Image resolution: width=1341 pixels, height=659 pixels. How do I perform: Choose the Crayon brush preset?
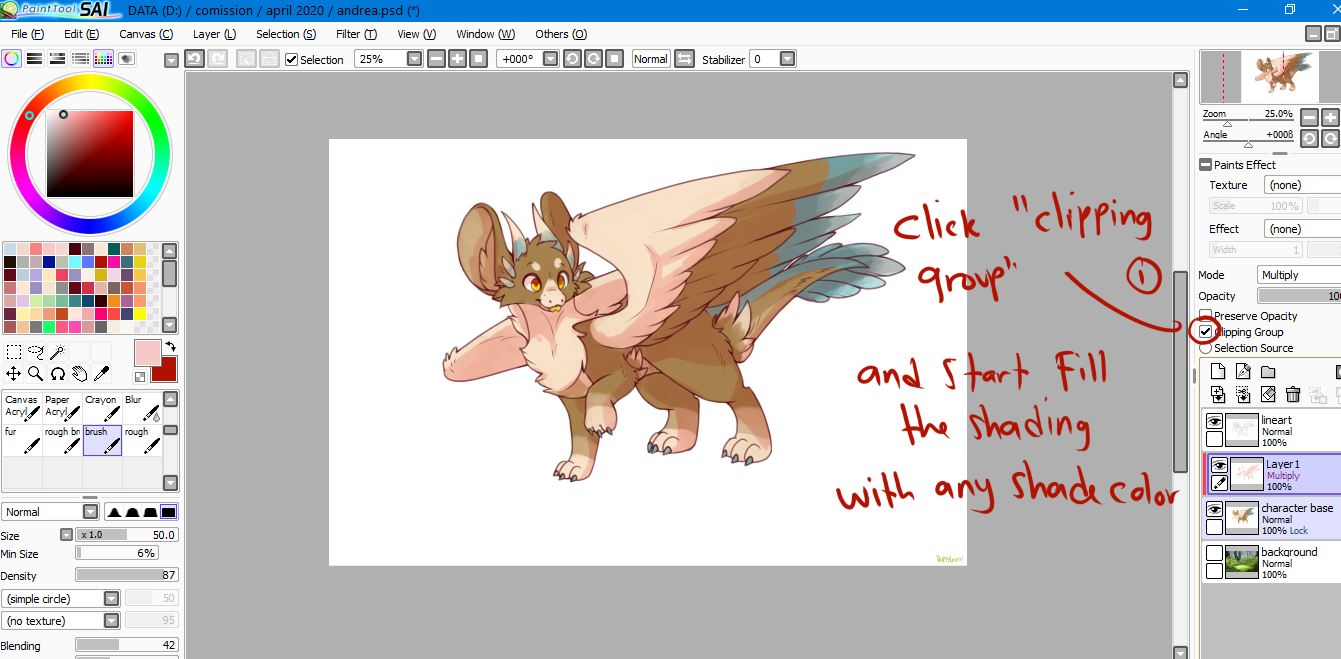pyautogui.click(x=102, y=408)
